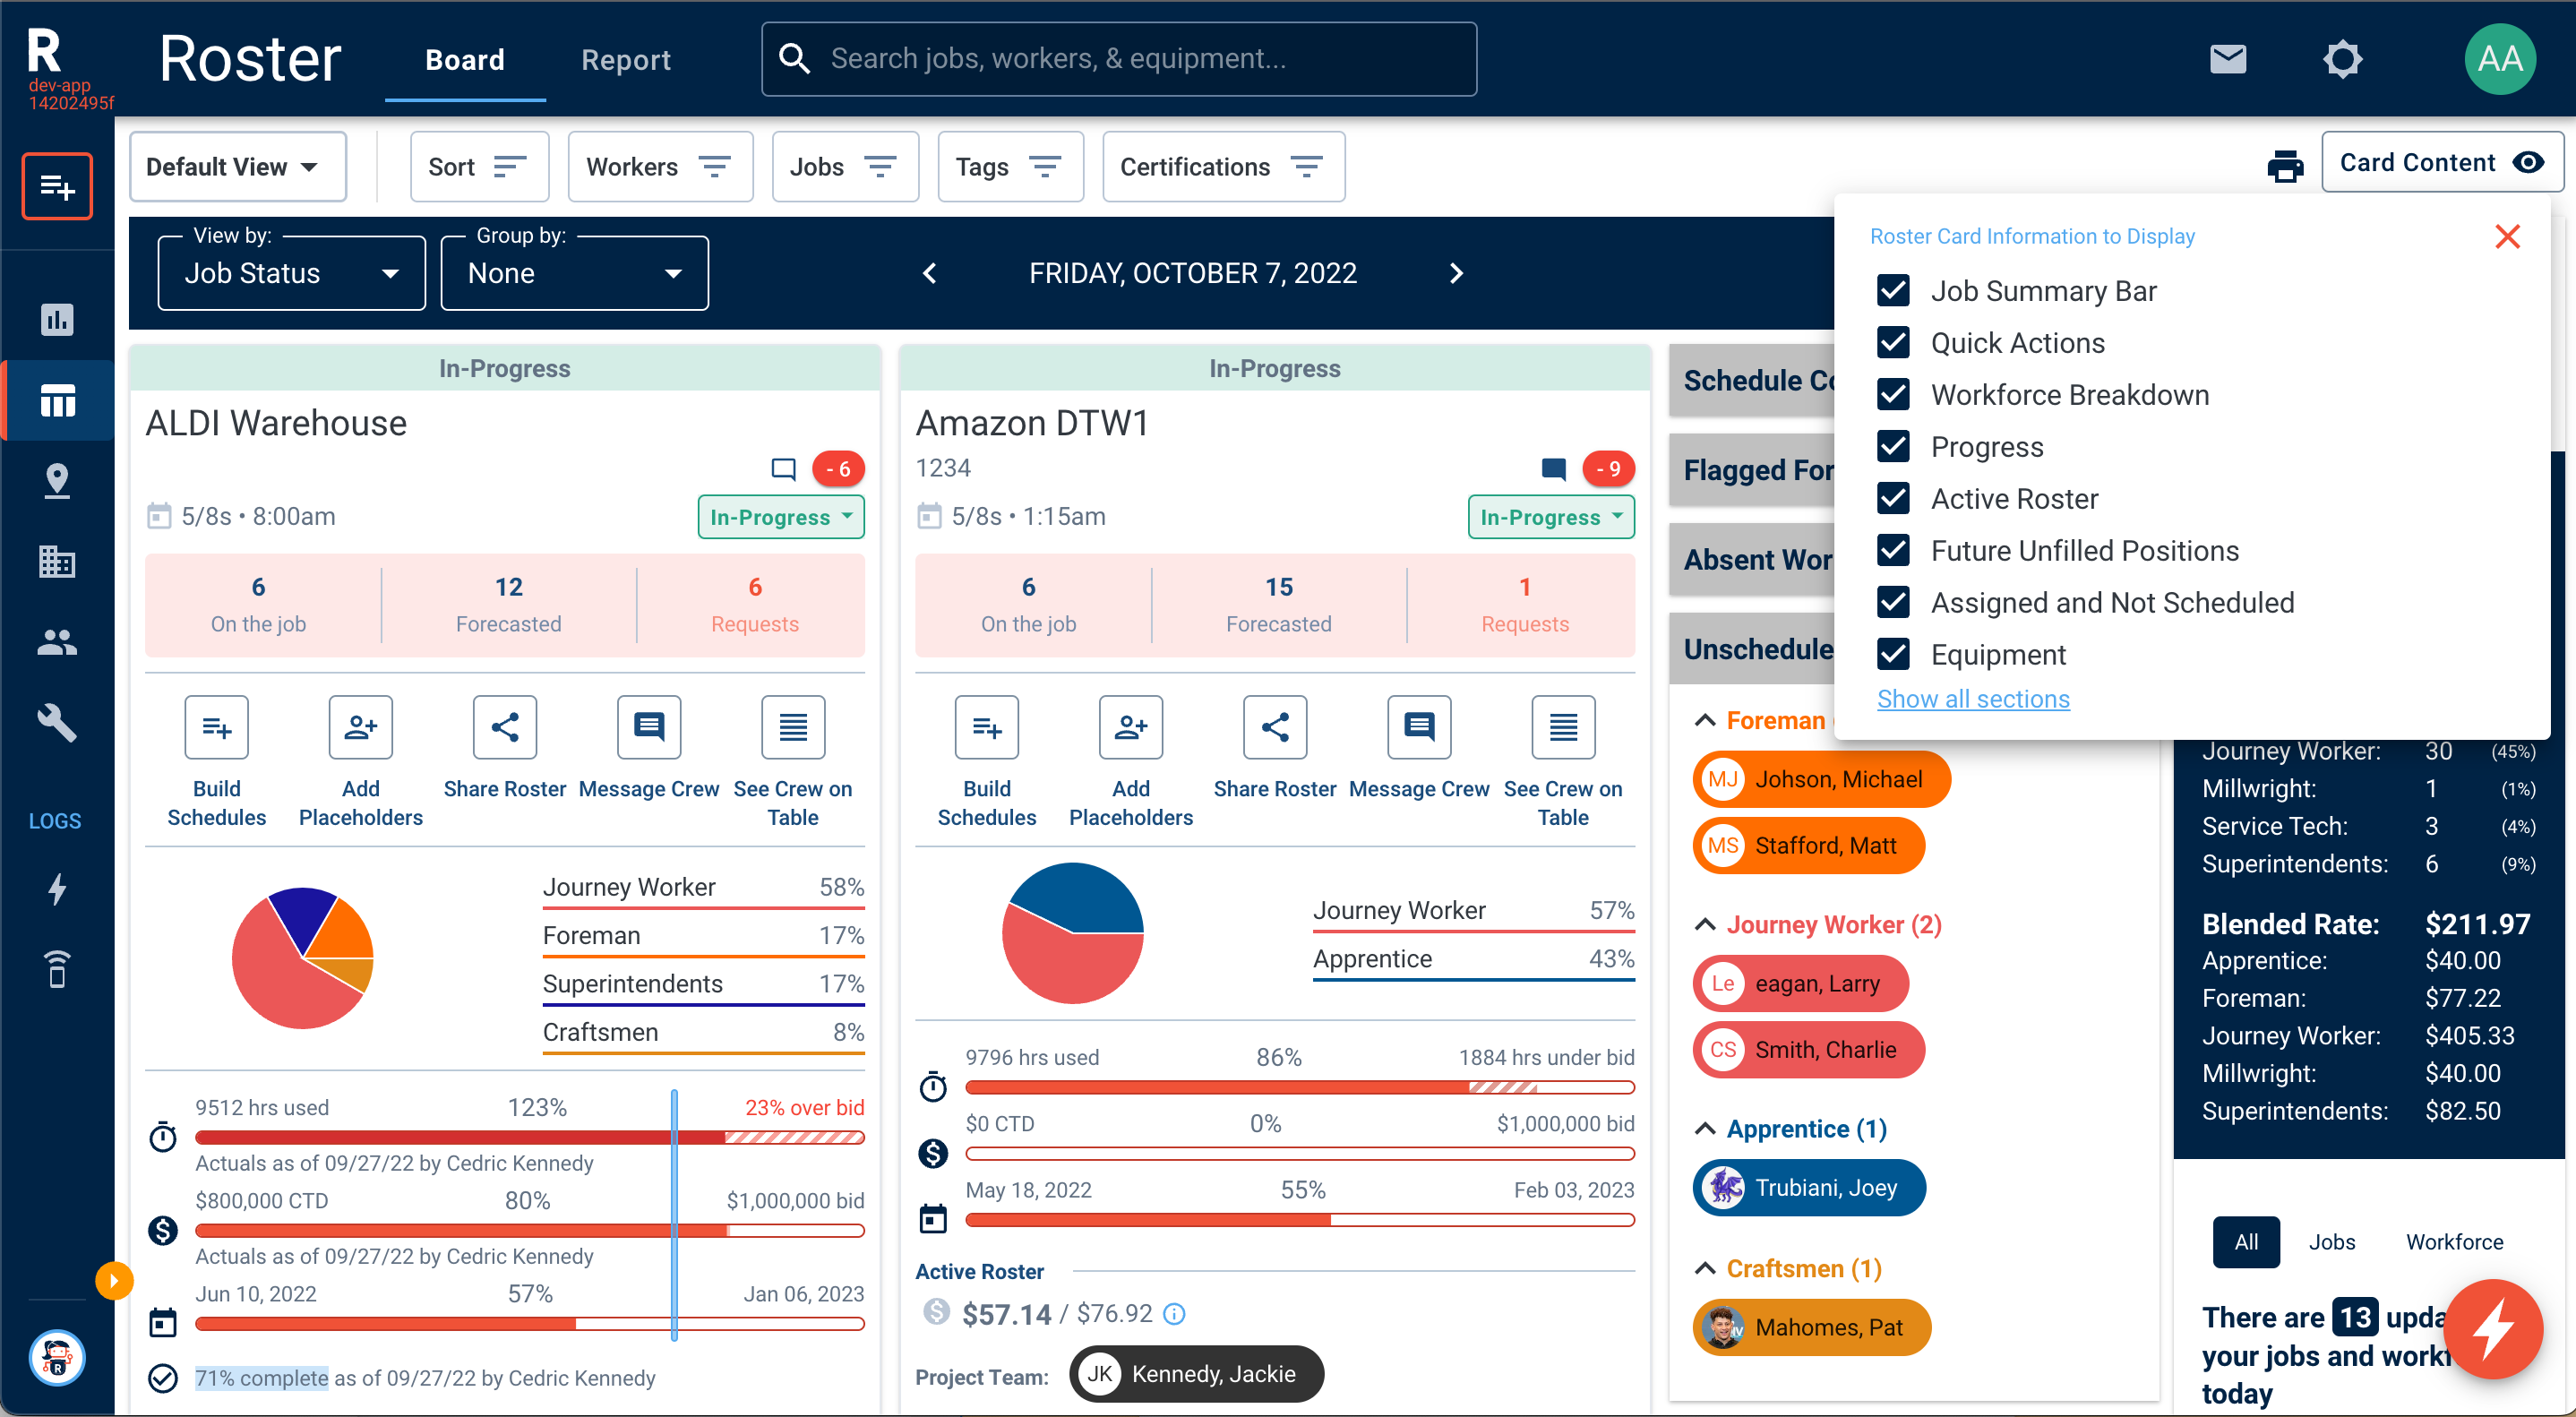Open the Certifications filter button

click(1223, 167)
